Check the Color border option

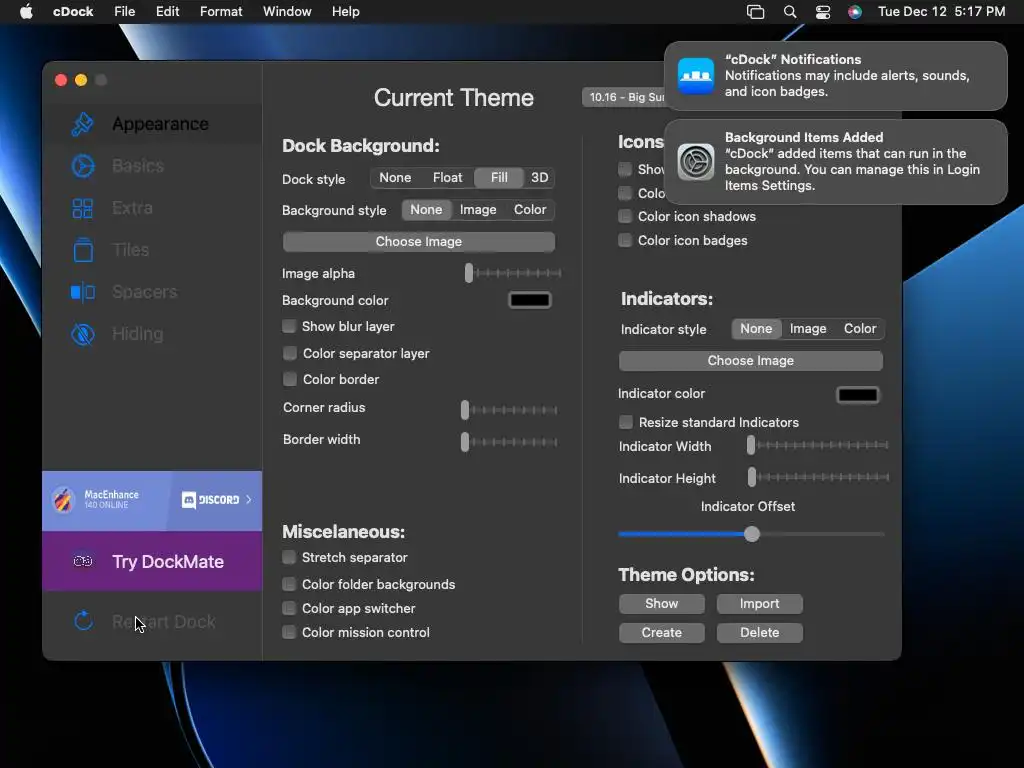289,379
